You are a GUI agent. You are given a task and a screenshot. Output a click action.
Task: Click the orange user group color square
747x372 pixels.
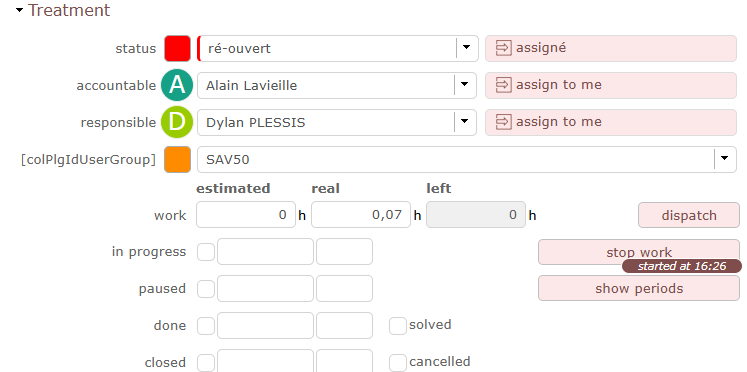(177, 159)
